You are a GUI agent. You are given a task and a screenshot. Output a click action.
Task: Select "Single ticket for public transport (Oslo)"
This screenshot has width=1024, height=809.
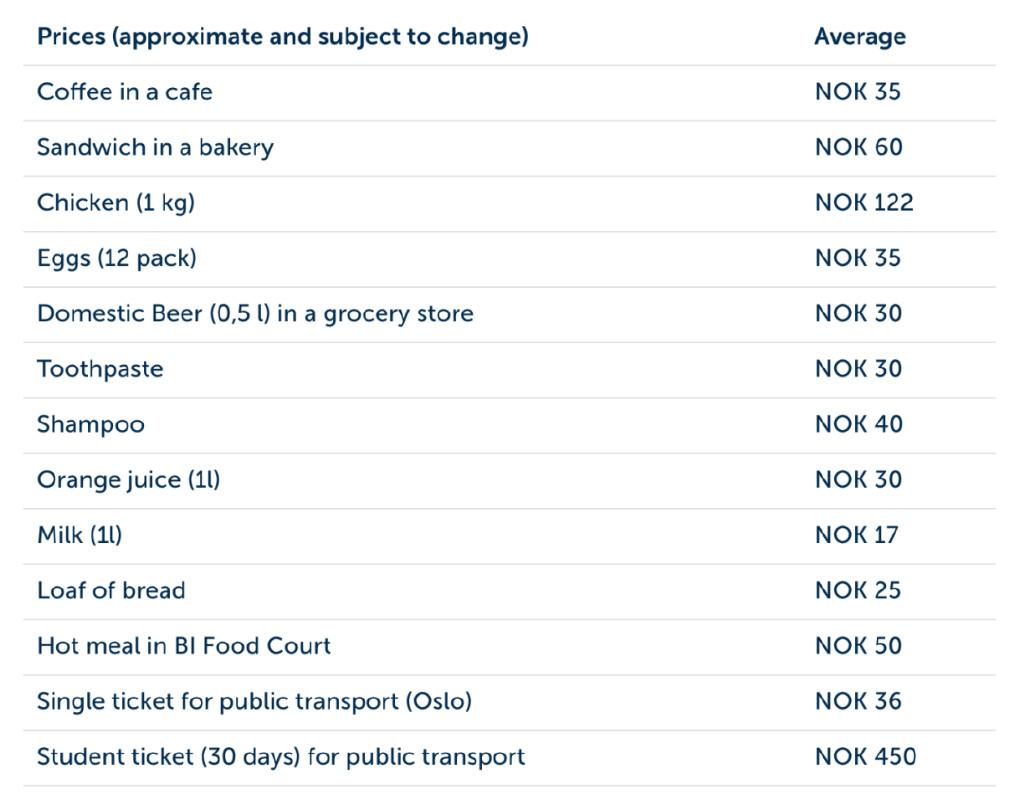(x=254, y=701)
